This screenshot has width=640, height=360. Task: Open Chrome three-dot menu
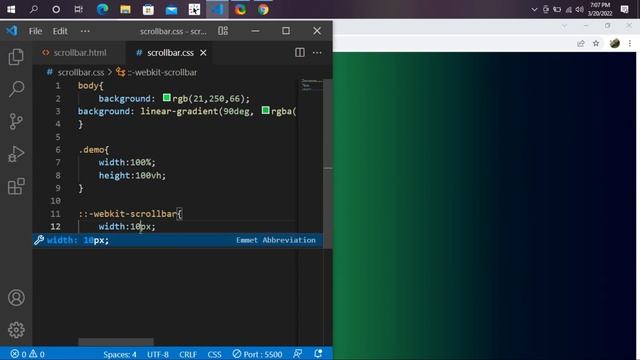[630, 43]
